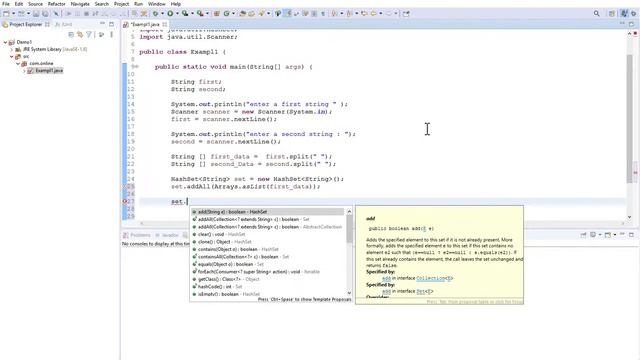This screenshot has width=640, height=360.
Task: Click the Debug perspective icon
Action: (634, 13)
